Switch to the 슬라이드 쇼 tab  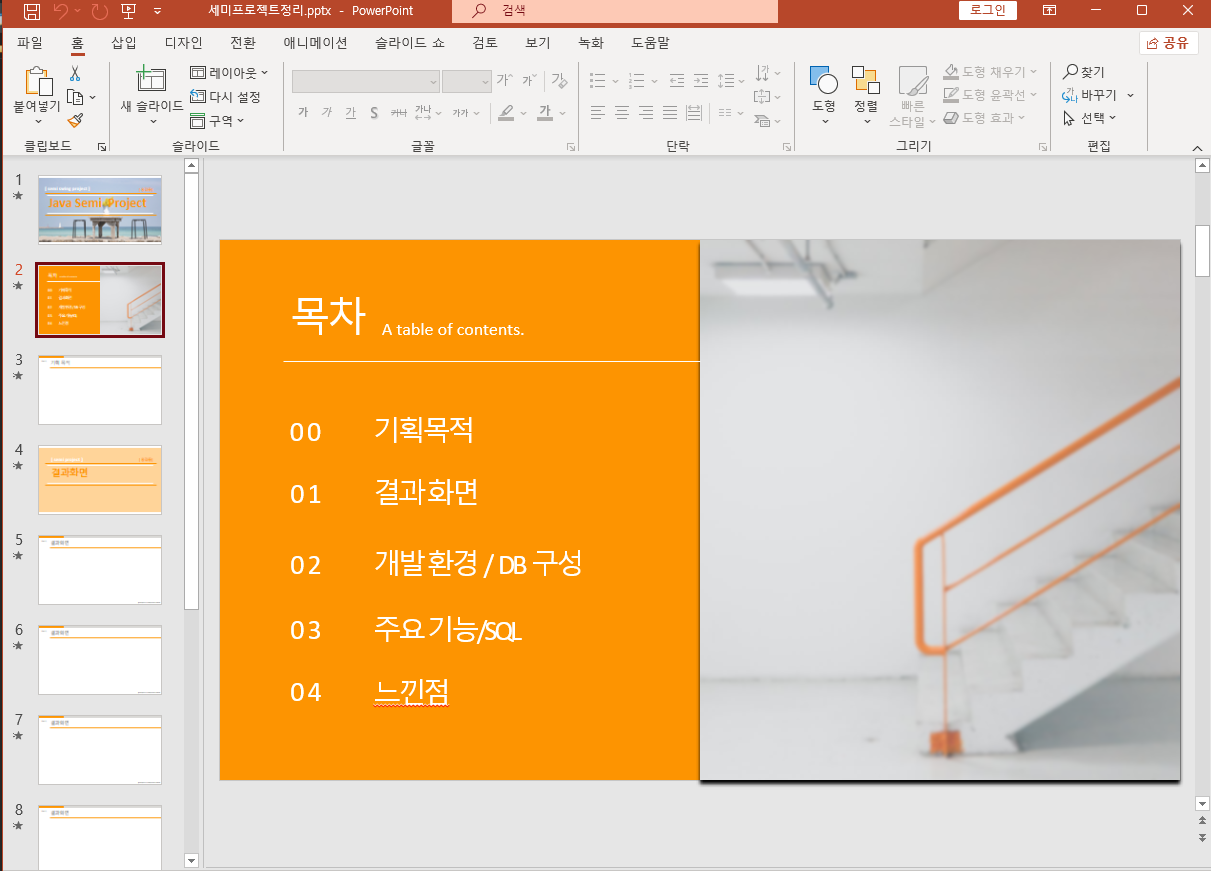pyautogui.click(x=410, y=43)
